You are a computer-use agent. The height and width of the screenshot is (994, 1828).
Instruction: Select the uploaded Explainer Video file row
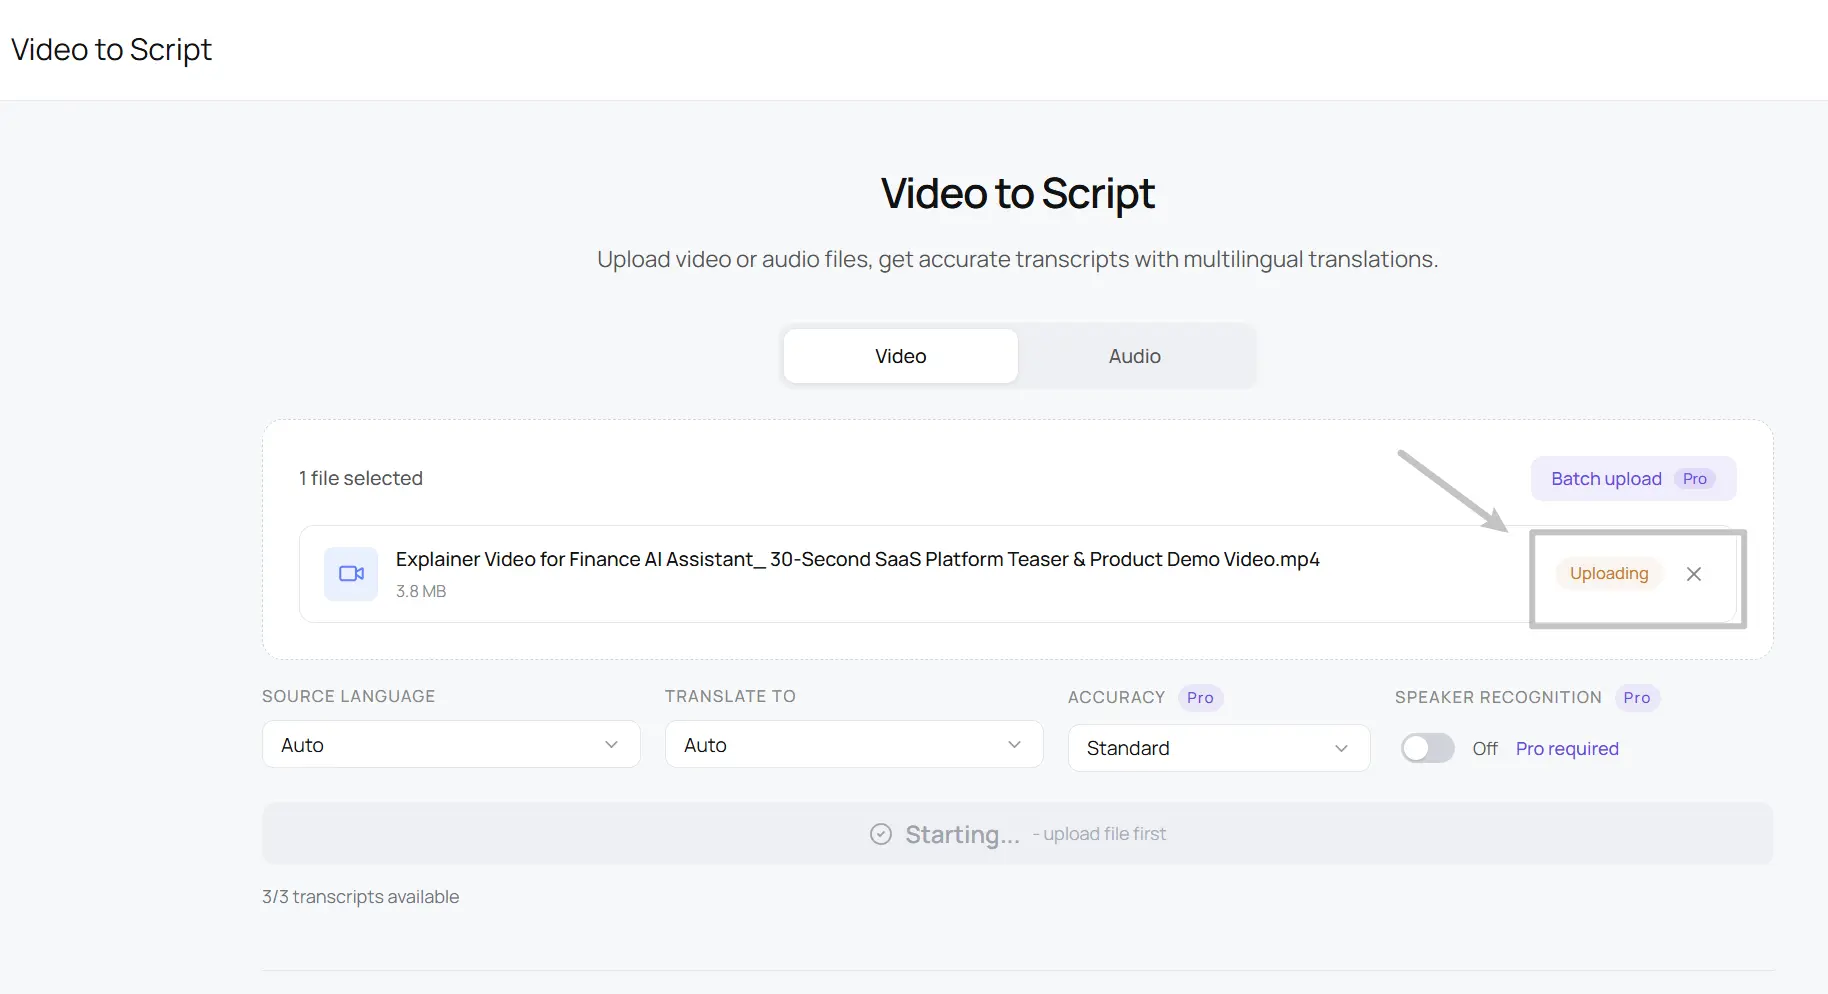857,573
